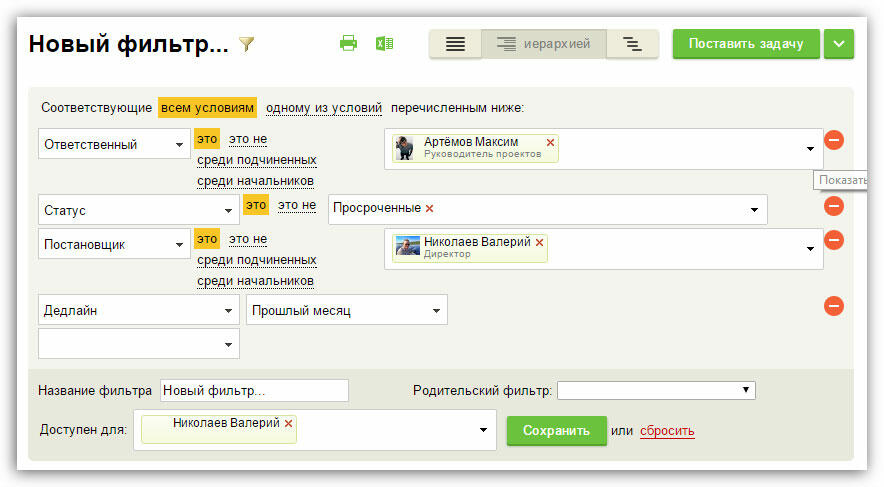Remove Артёмов Максим from the selection
Viewport: 884px width, 487px height.
click(x=550, y=143)
